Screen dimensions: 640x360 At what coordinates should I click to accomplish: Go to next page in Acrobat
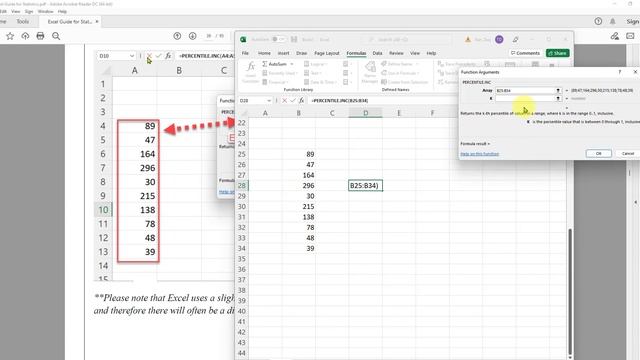click(193, 36)
